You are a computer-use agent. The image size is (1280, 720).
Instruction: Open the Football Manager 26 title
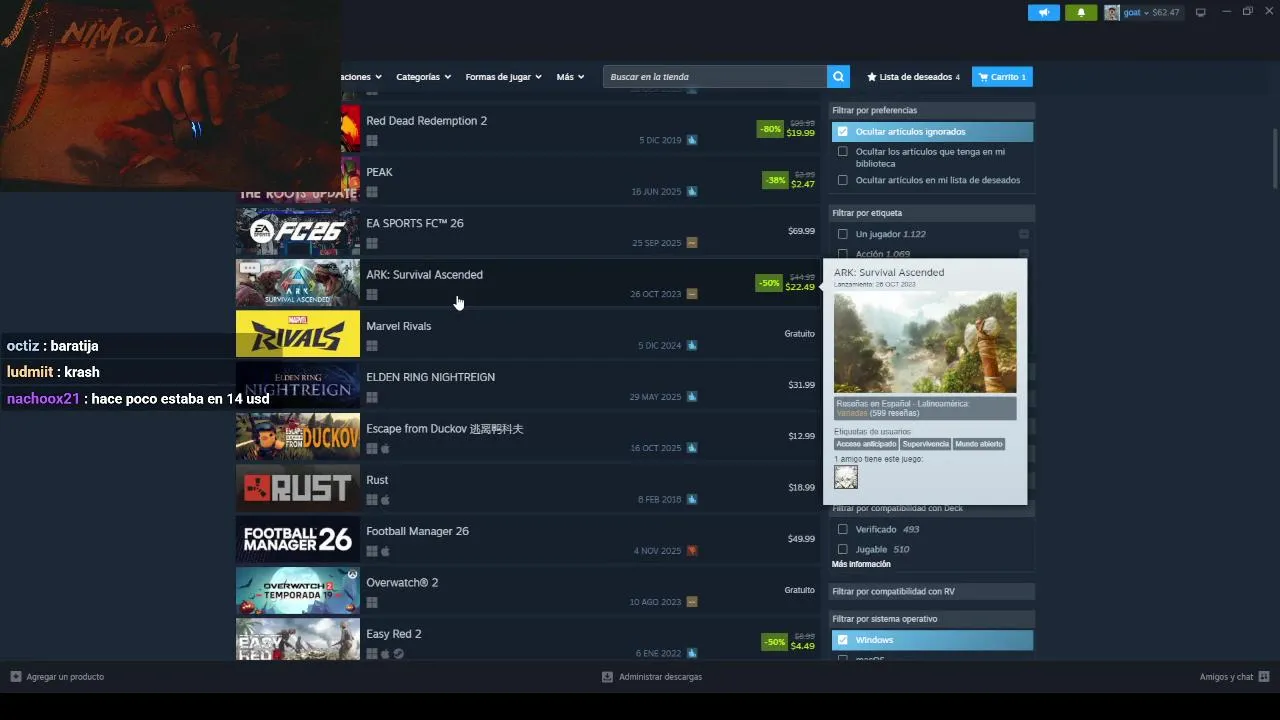[x=417, y=532]
